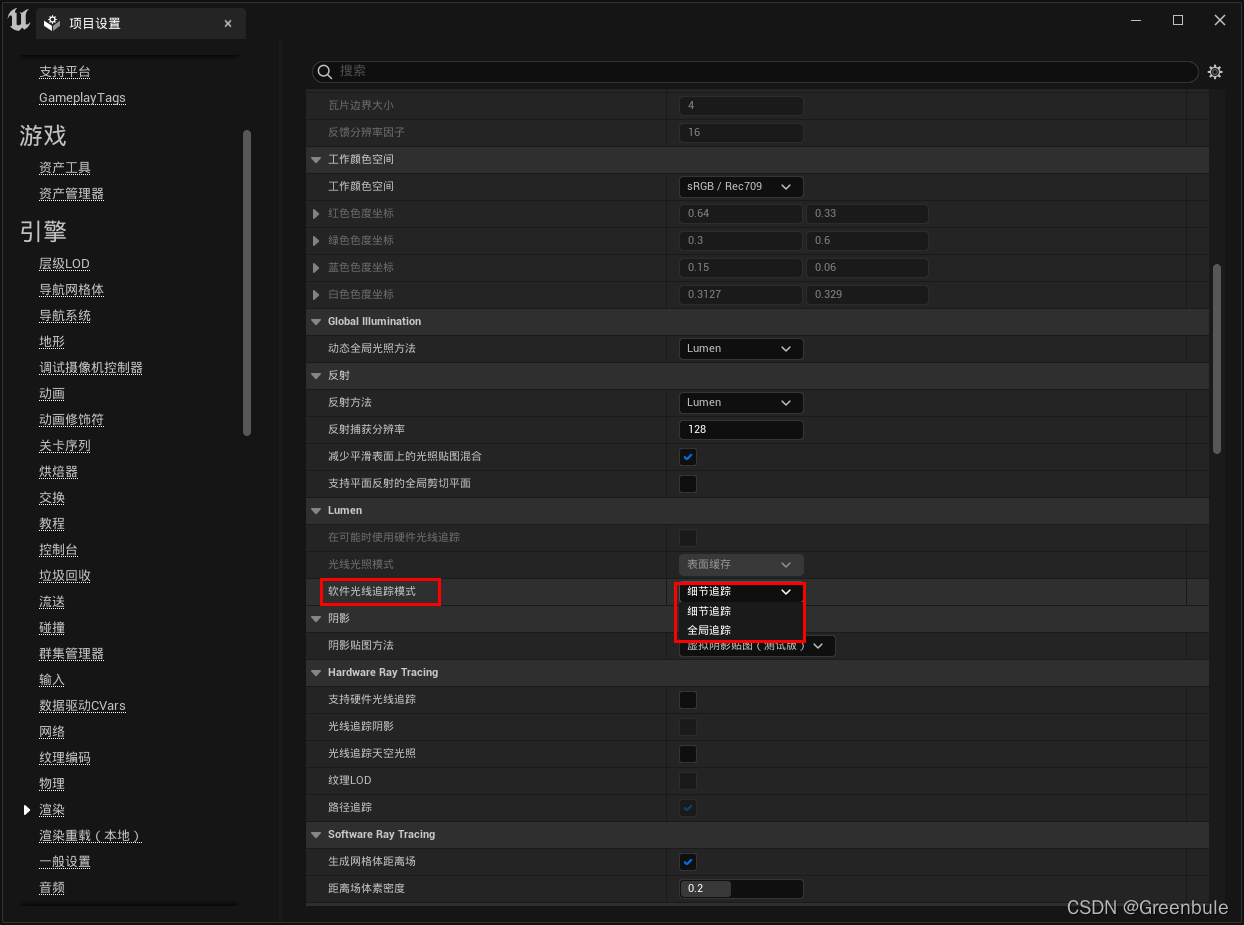Adjust 距离场体素密度 slider value 0.2

coord(741,888)
